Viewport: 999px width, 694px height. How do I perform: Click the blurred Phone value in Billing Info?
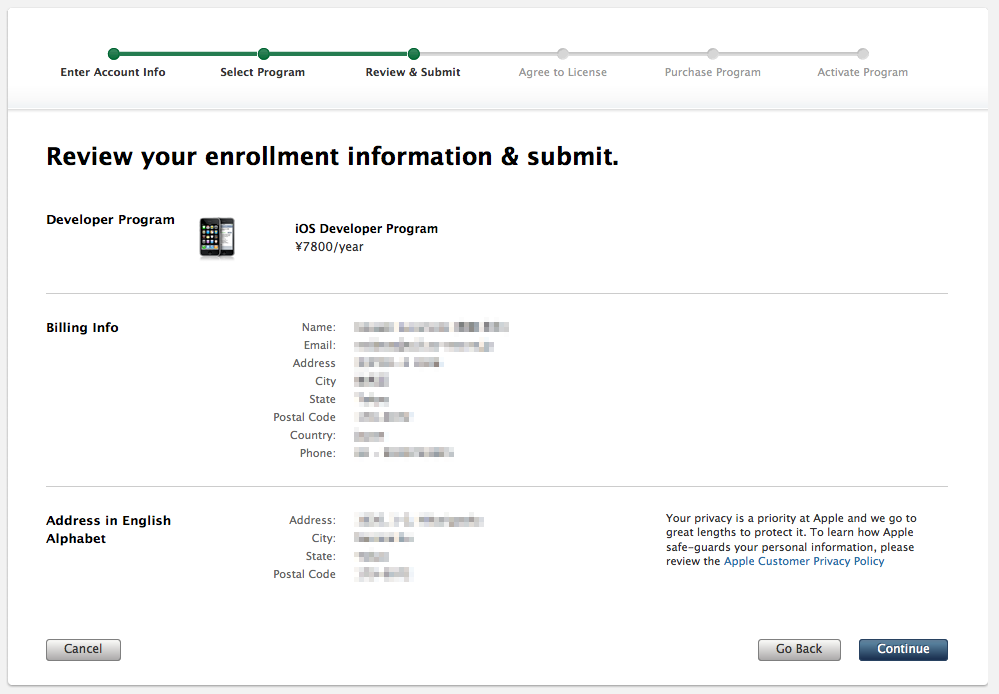click(404, 453)
